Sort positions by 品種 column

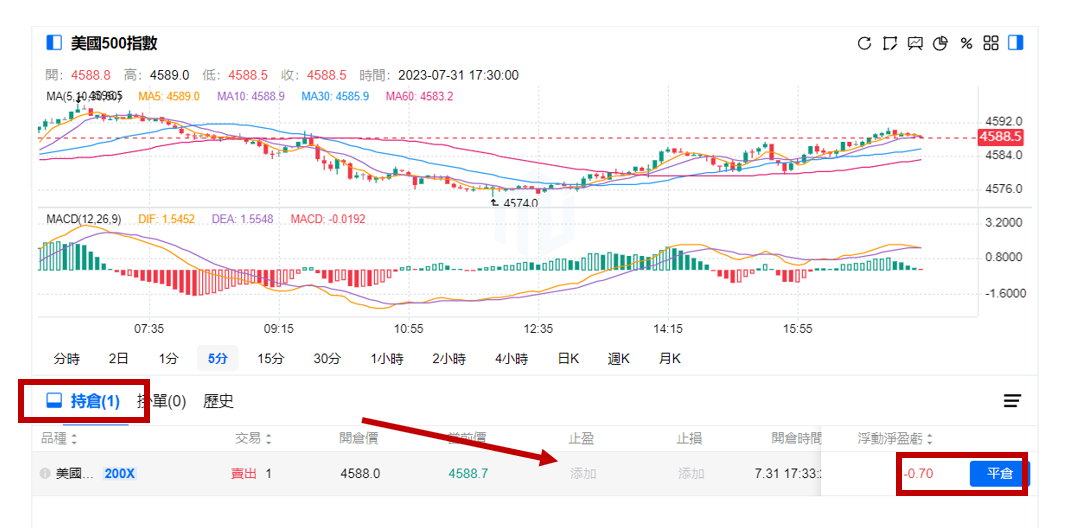(59, 438)
